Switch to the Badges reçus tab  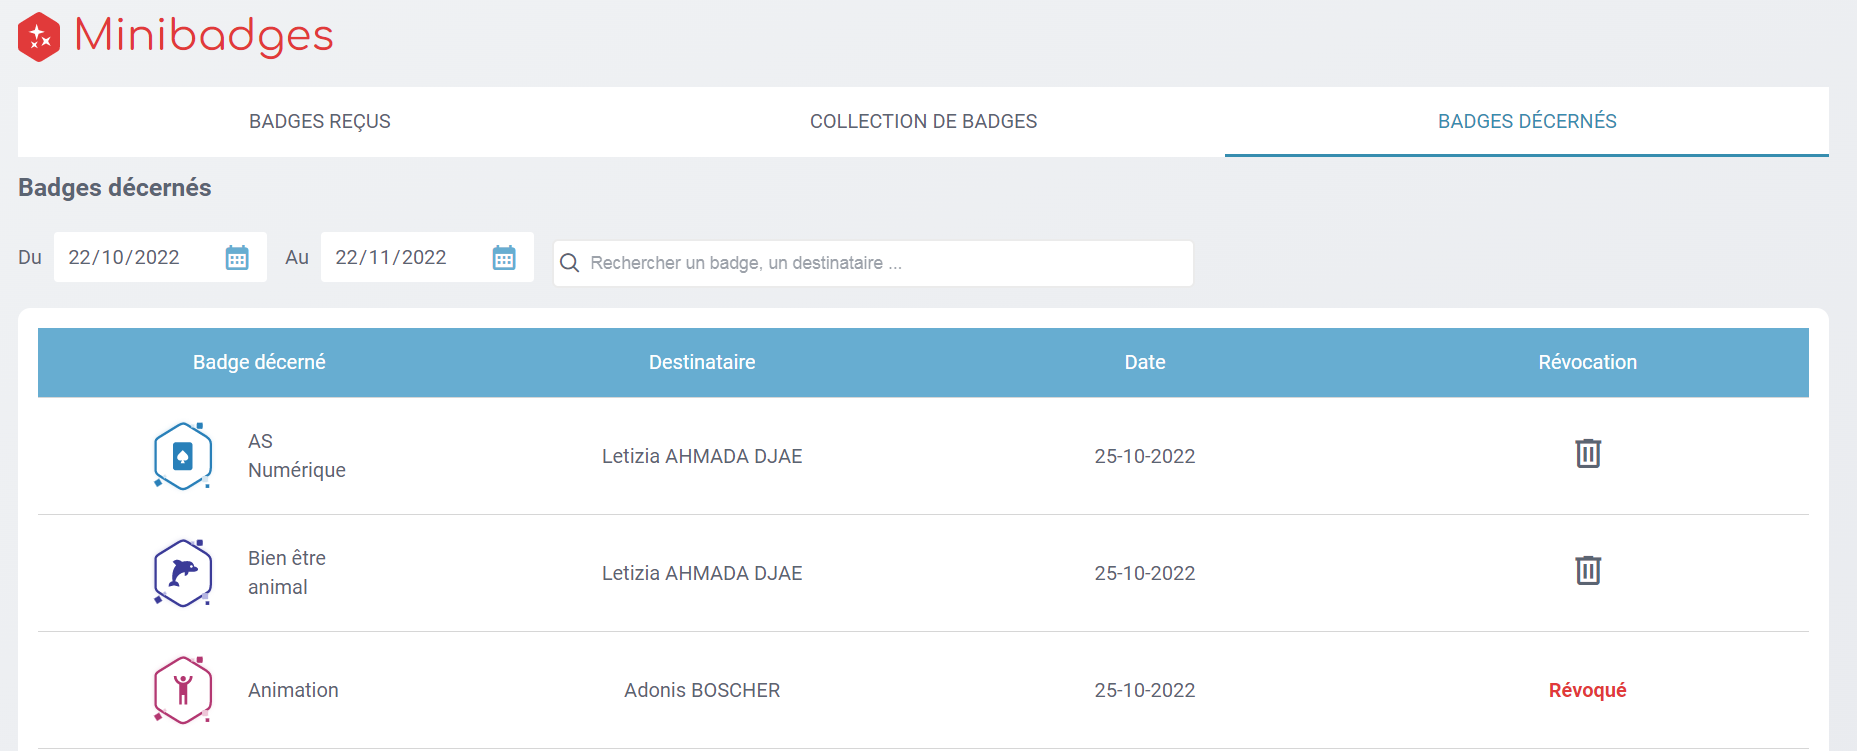320,122
